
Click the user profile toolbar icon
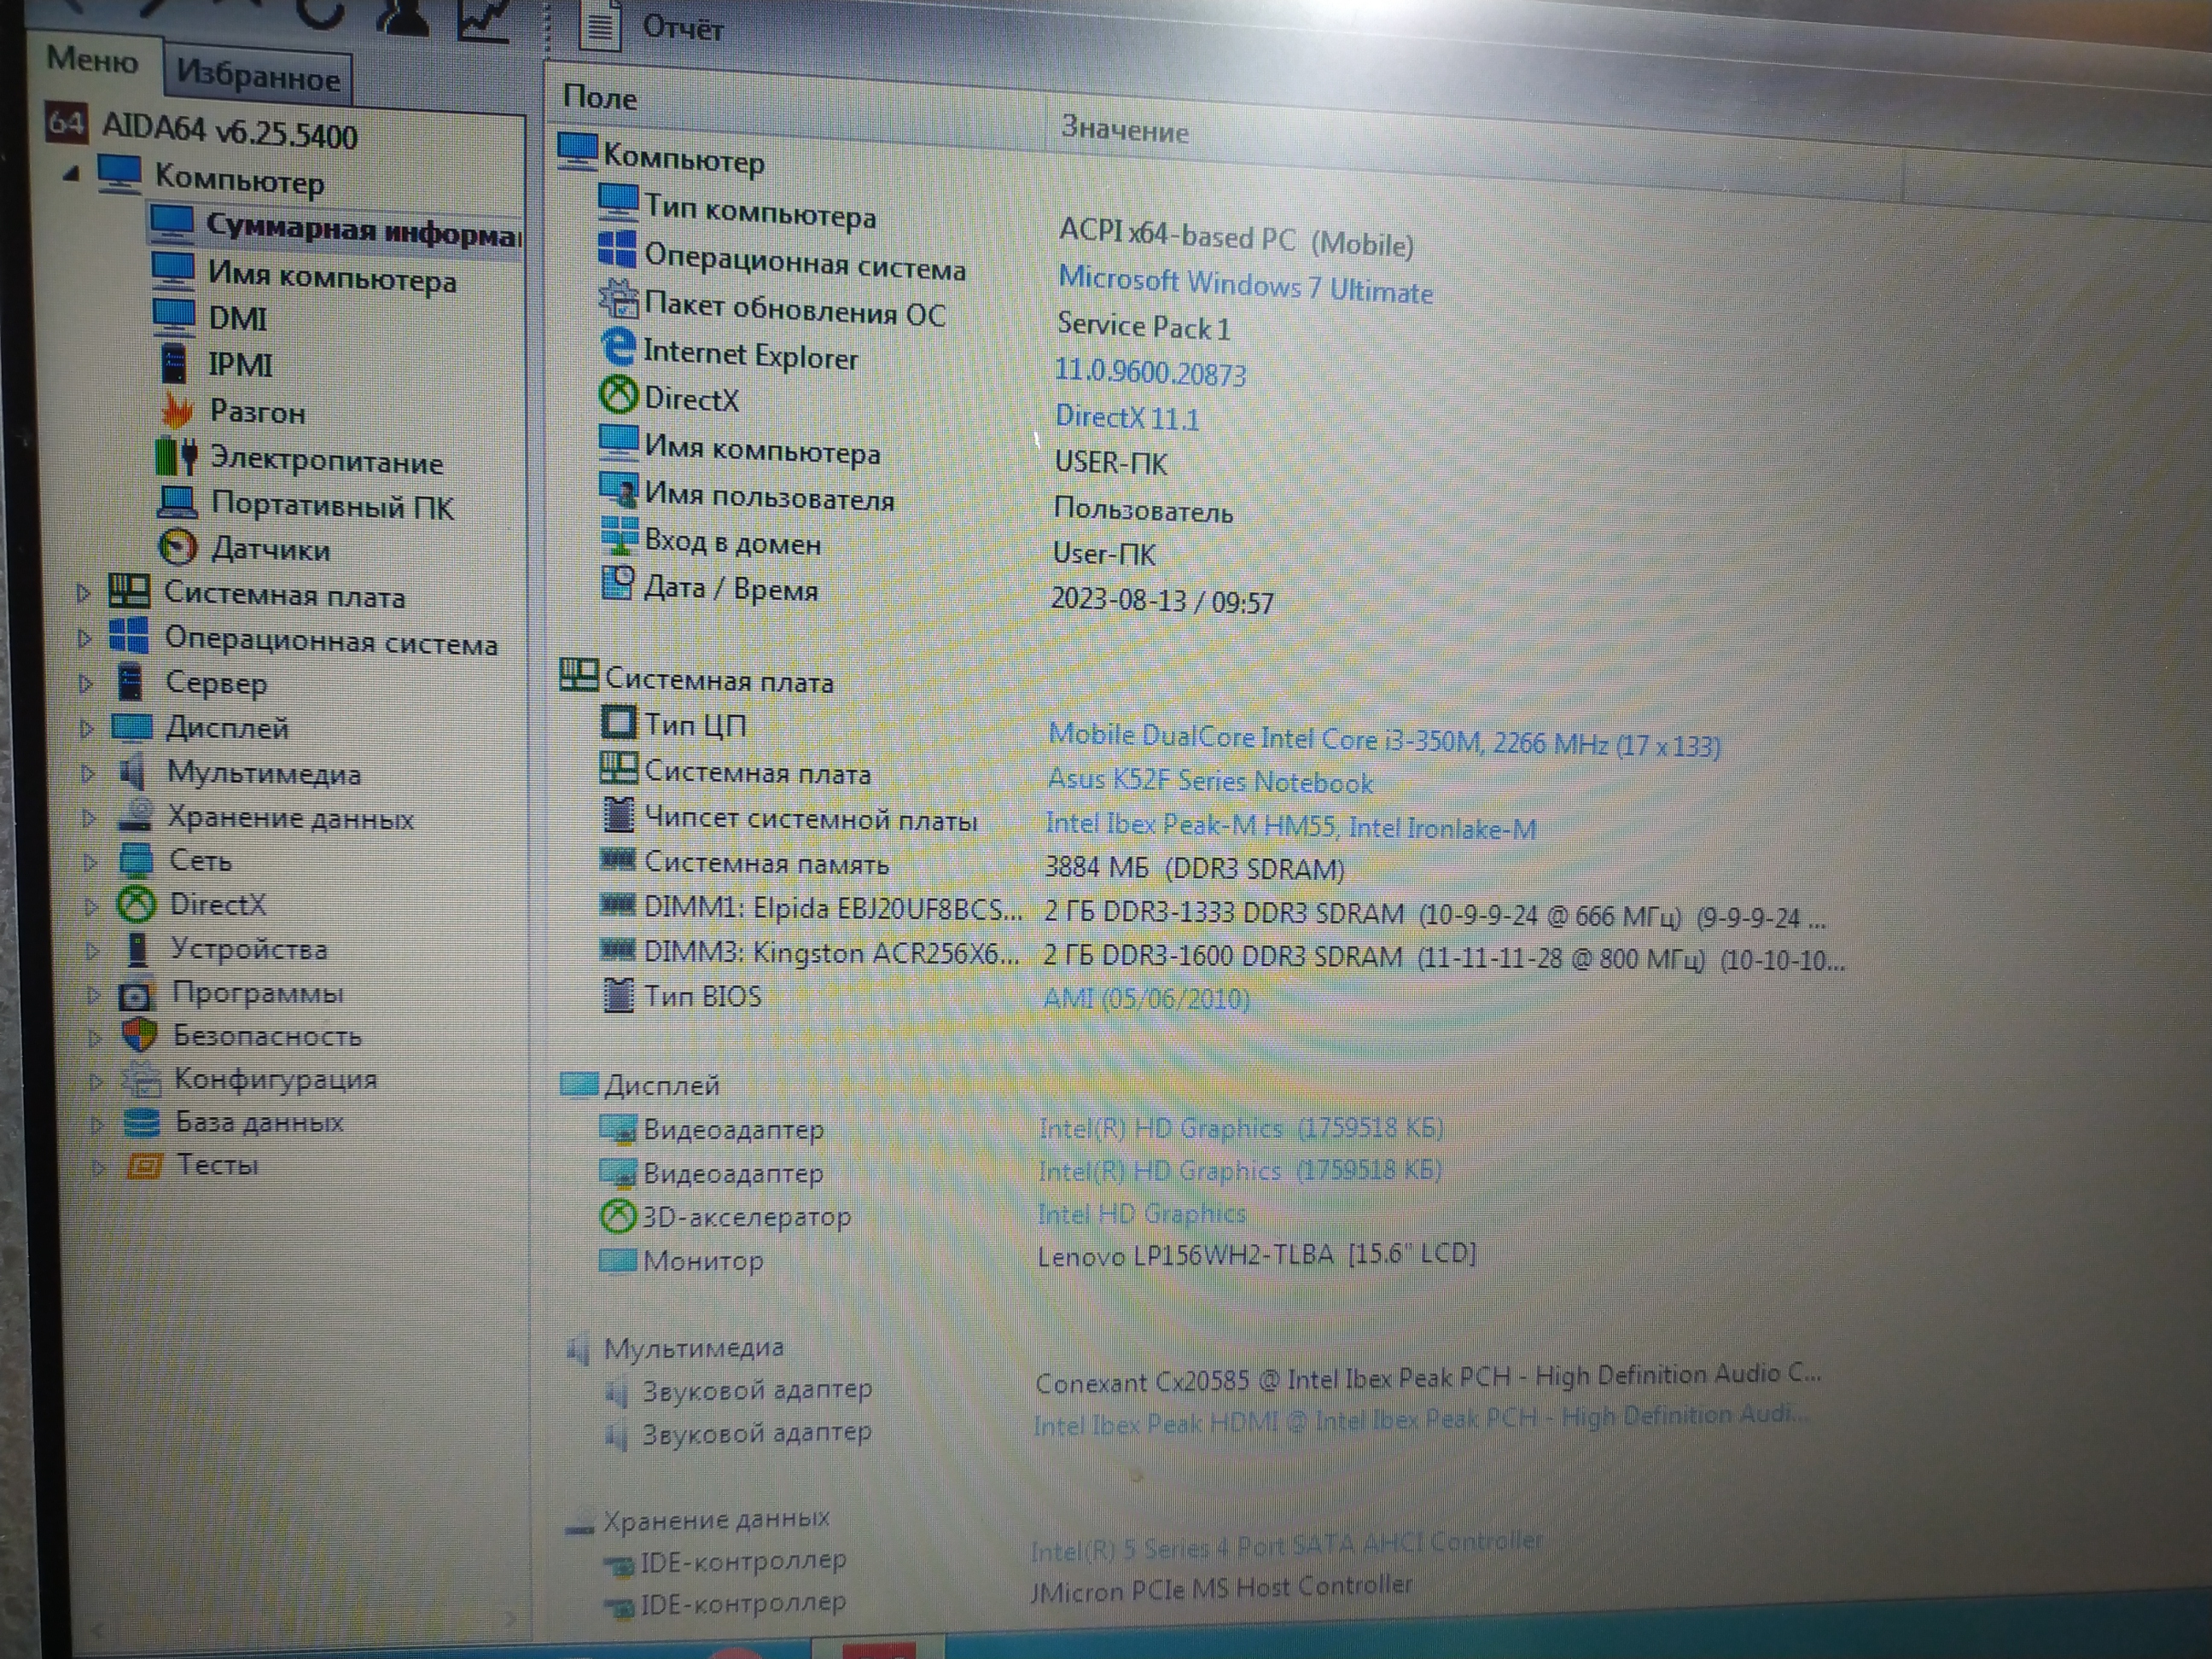pos(402,16)
